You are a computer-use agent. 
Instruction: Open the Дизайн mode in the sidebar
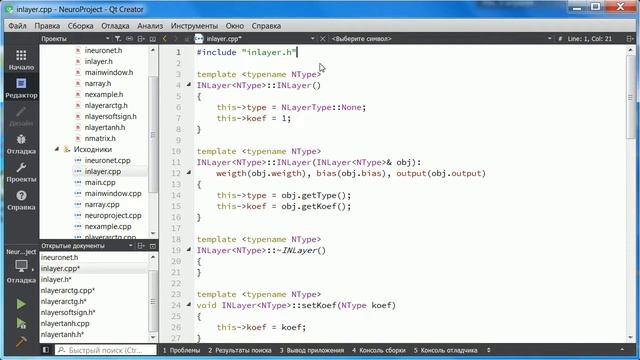(21, 116)
